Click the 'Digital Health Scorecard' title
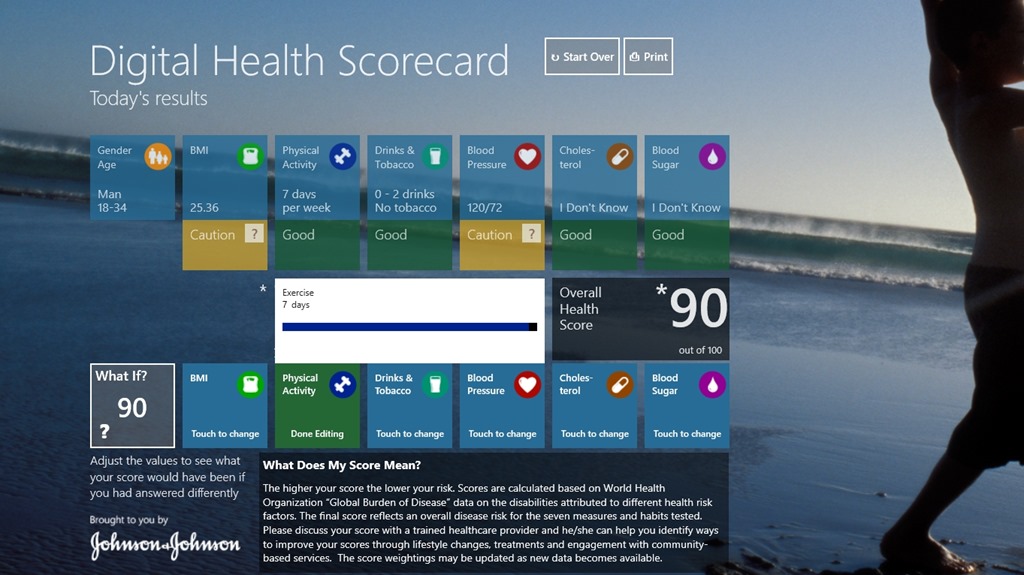Image resolution: width=1024 pixels, height=575 pixels. (299, 61)
